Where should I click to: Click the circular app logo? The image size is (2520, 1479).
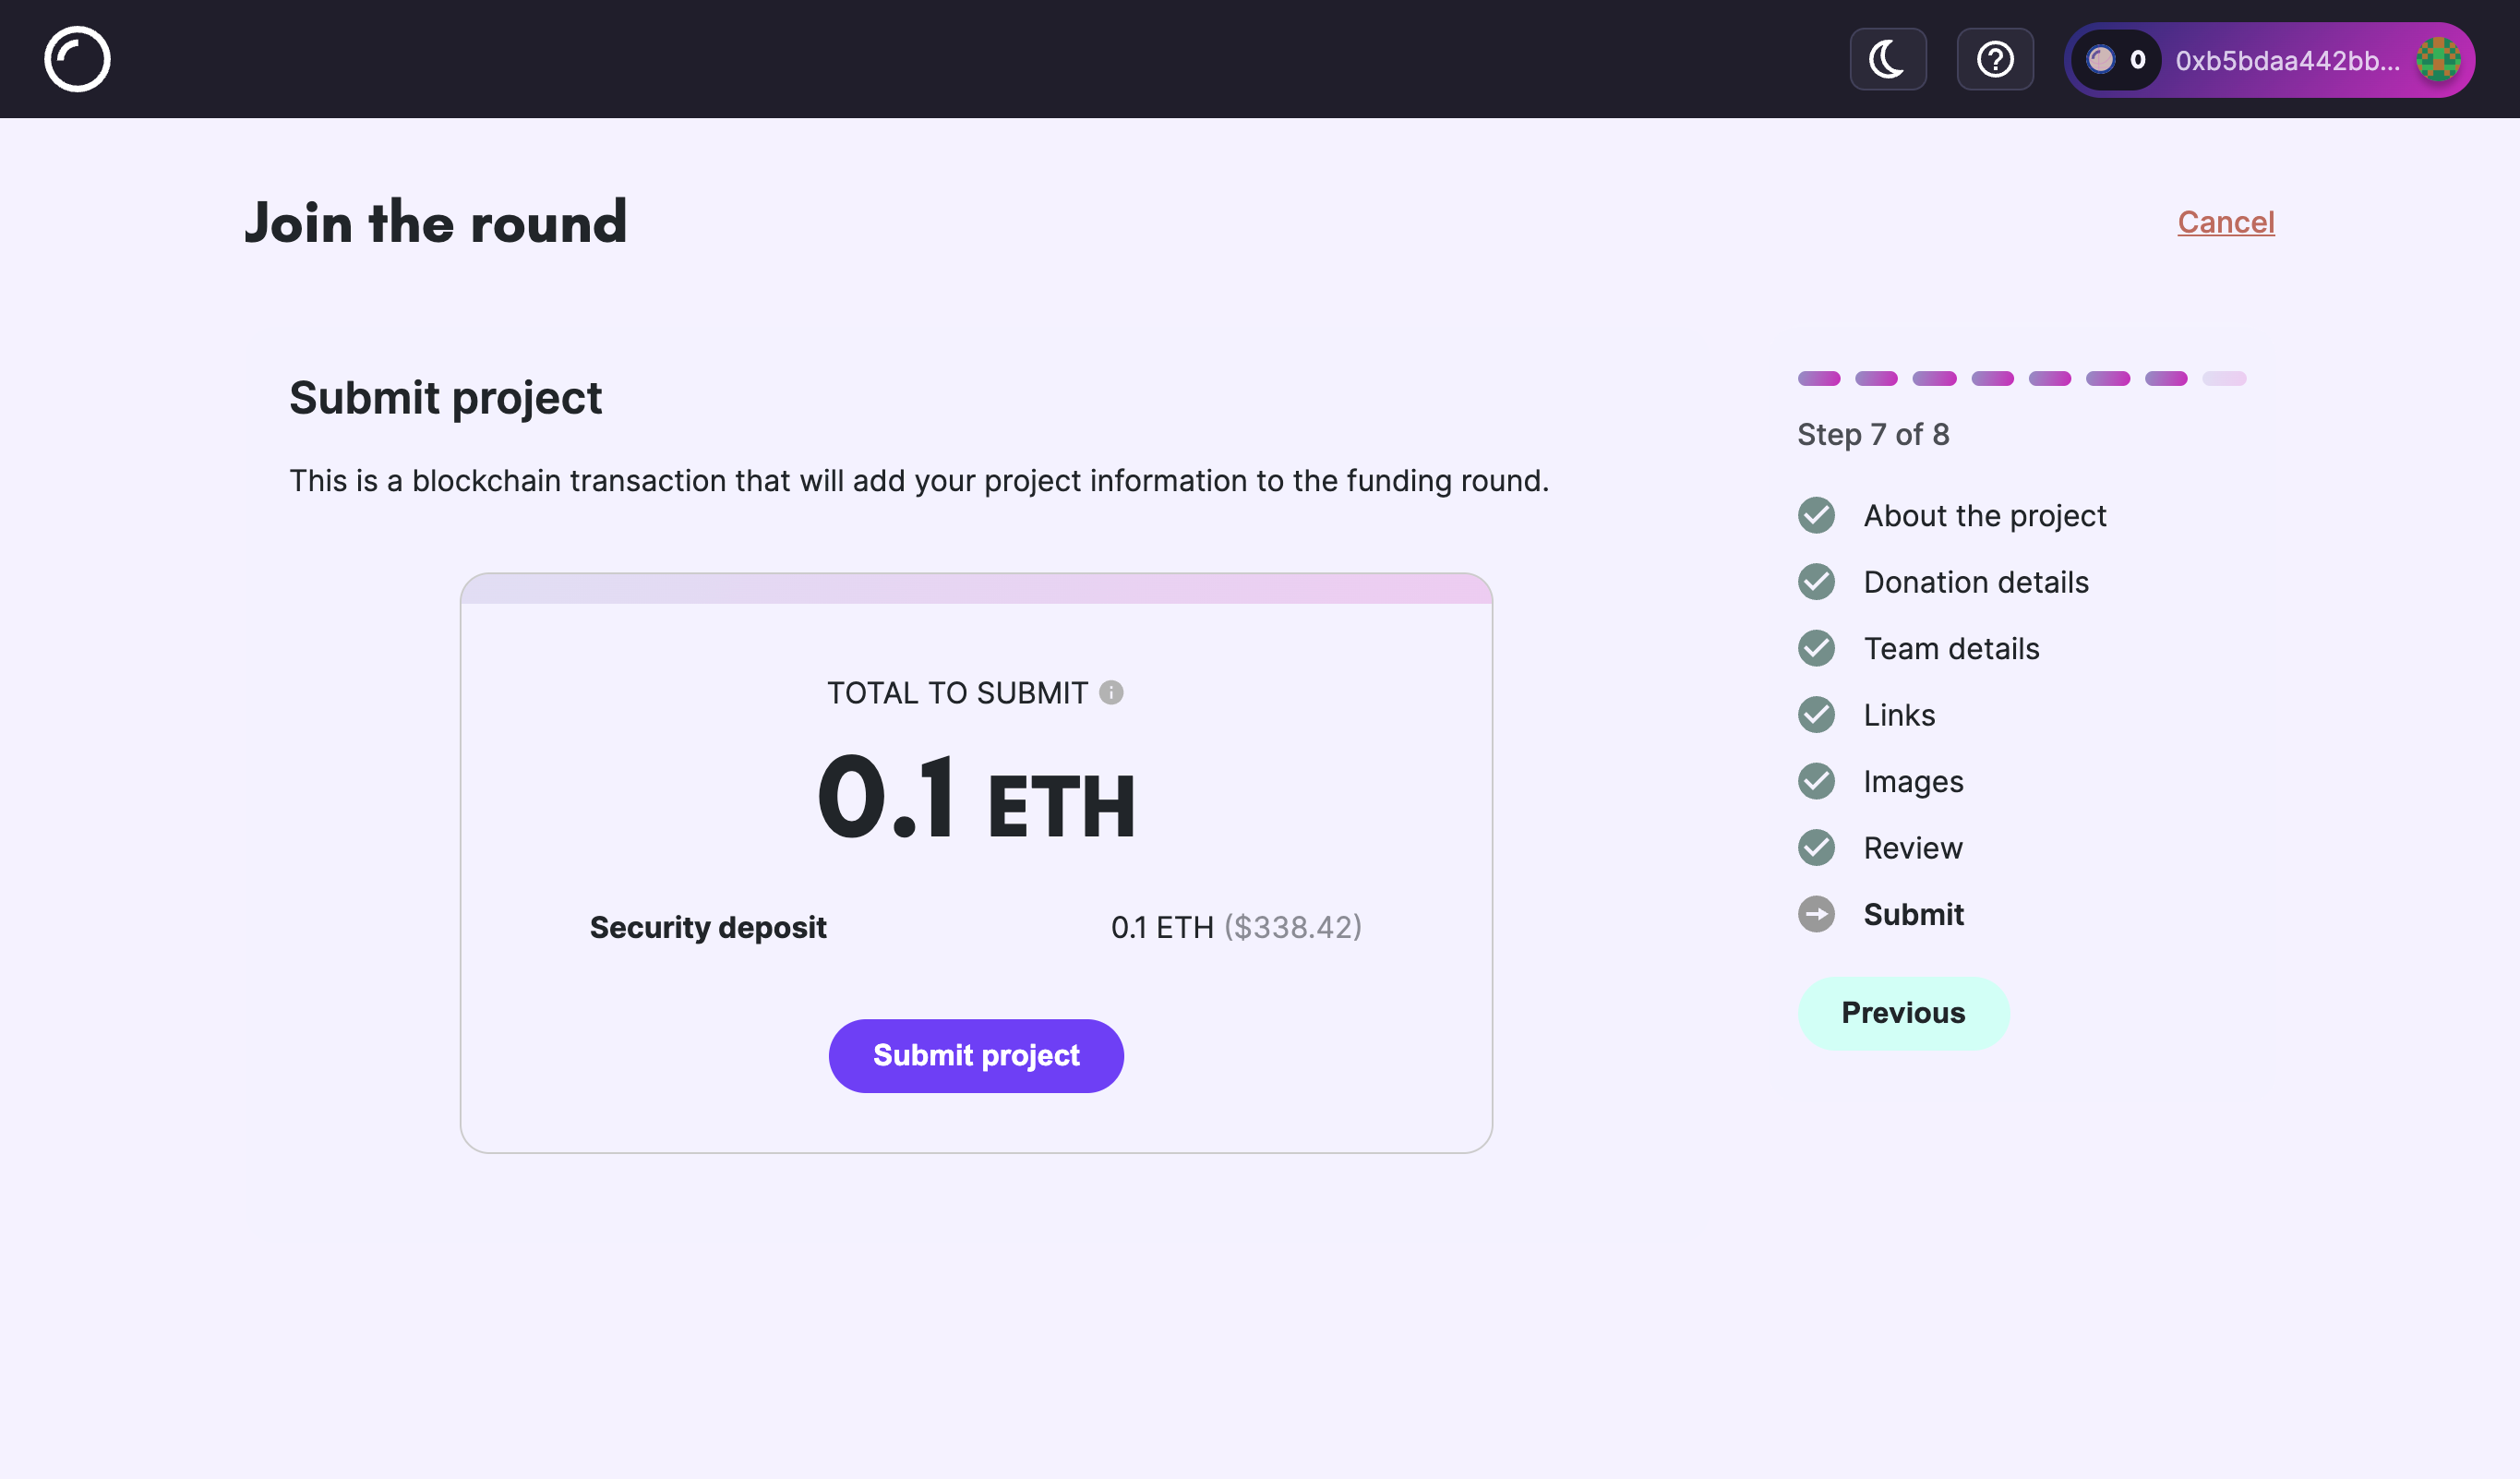pos(77,60)
